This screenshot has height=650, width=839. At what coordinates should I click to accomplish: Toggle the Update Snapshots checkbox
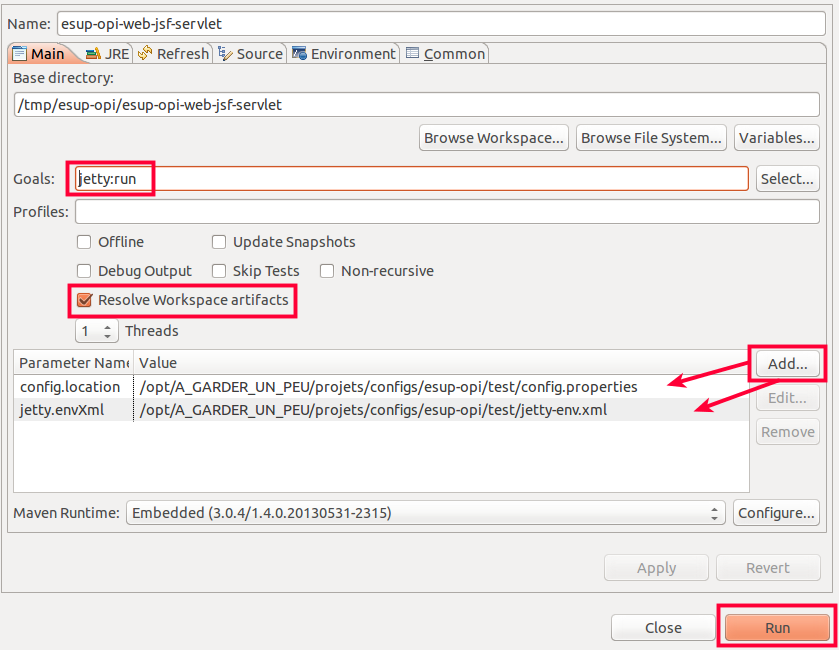coord(219,242)
